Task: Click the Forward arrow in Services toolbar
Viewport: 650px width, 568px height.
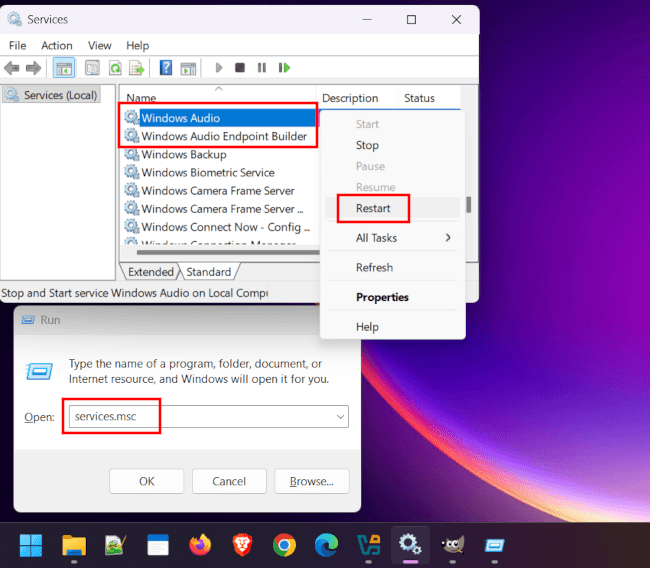Action: click(x=33, y=68)
